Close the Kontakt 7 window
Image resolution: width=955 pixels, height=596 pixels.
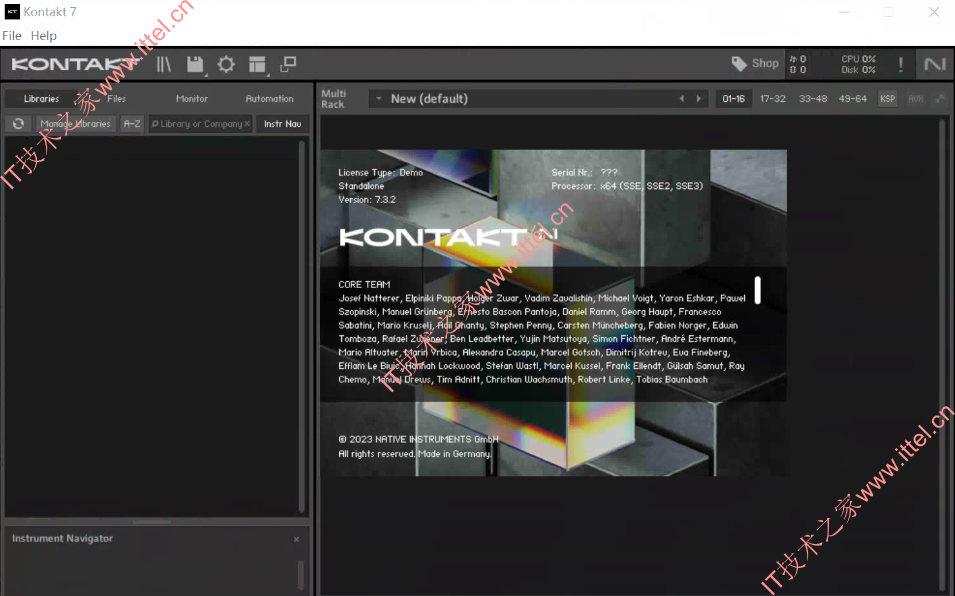click(934, 12)
